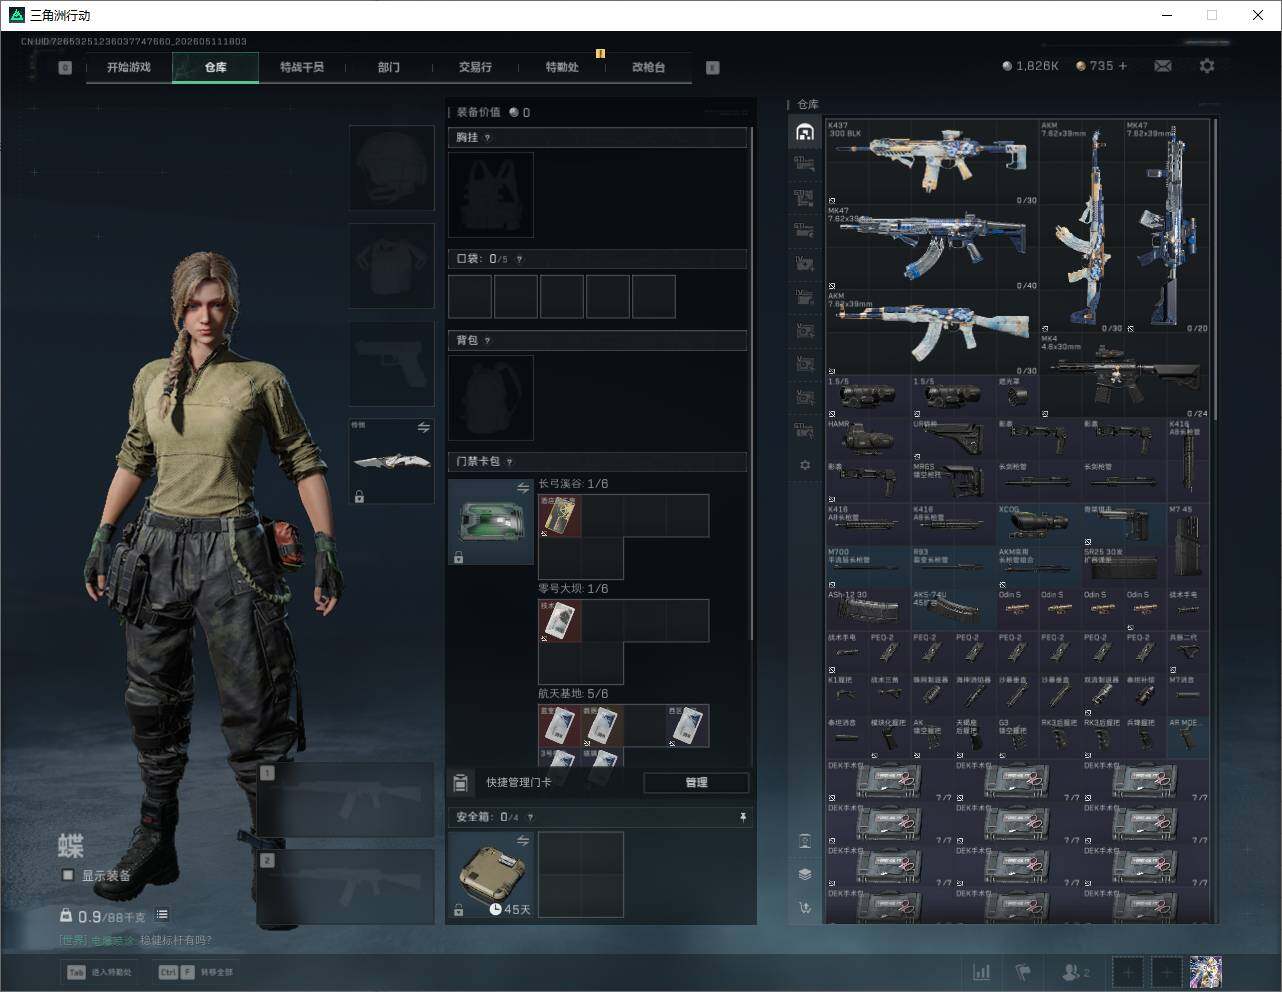
Task: Click the recycle bin icon beside stash
Action: tap(805, 841)
